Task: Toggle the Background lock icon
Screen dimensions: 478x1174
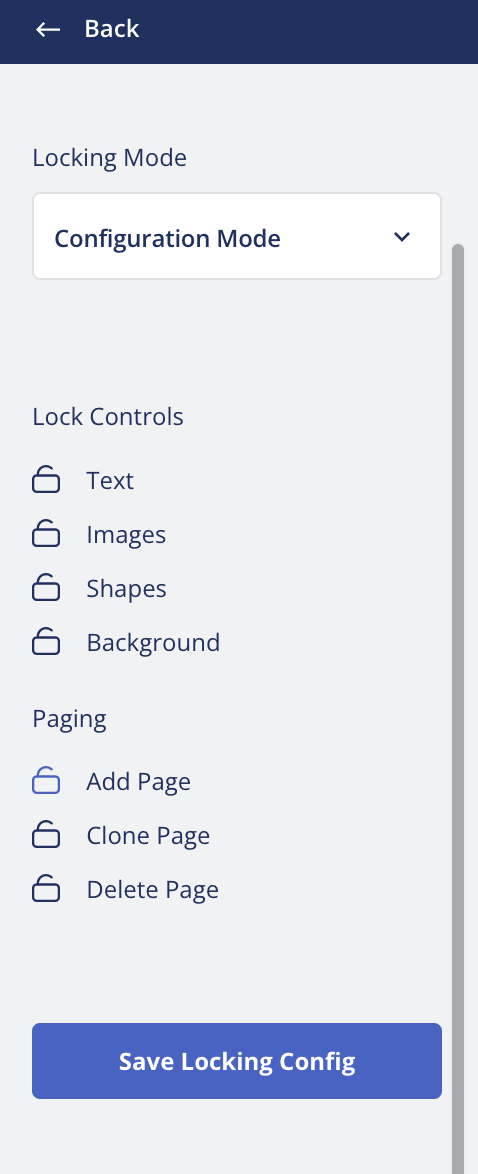Action: [x=46, y=642]
